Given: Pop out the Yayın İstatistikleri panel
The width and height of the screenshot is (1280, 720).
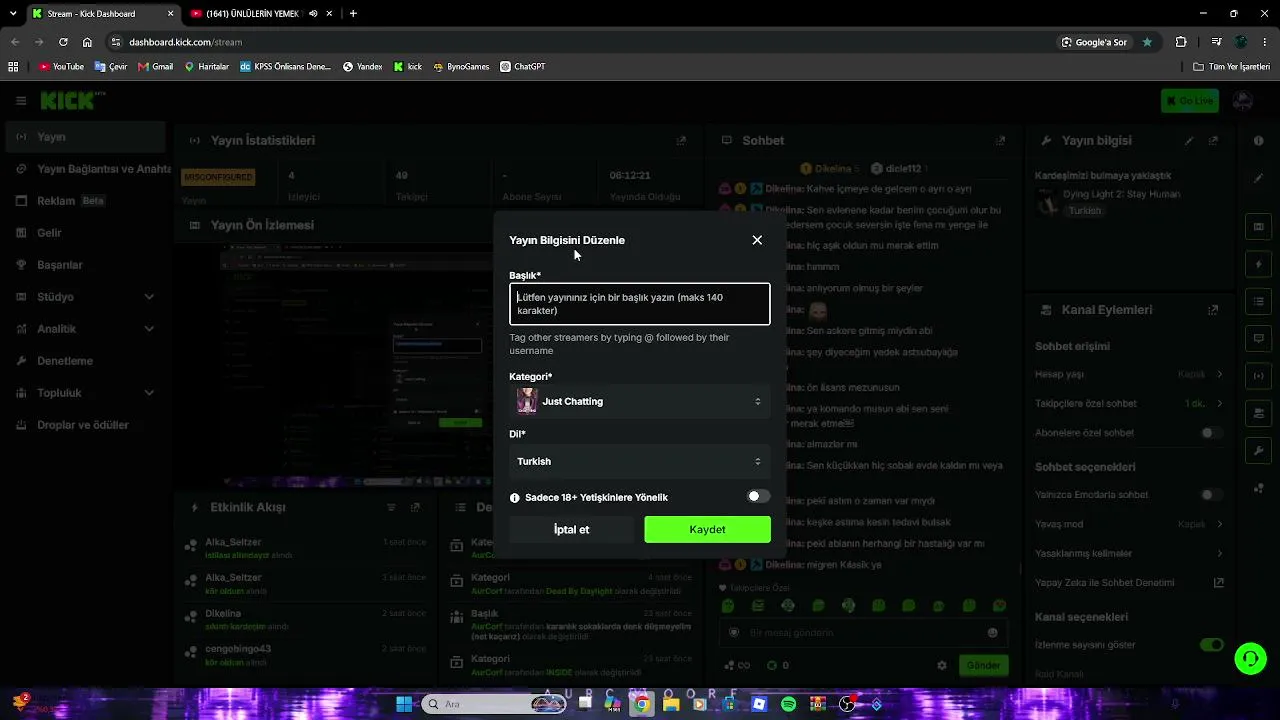Looking at the screenshot, I should click(681, 141).
